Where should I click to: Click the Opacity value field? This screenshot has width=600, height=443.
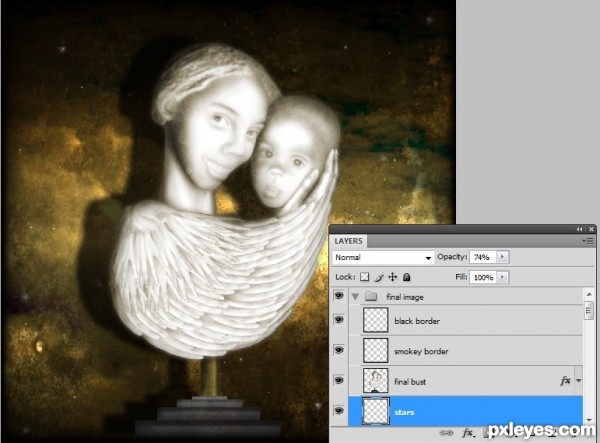click(x=483, y=257)
